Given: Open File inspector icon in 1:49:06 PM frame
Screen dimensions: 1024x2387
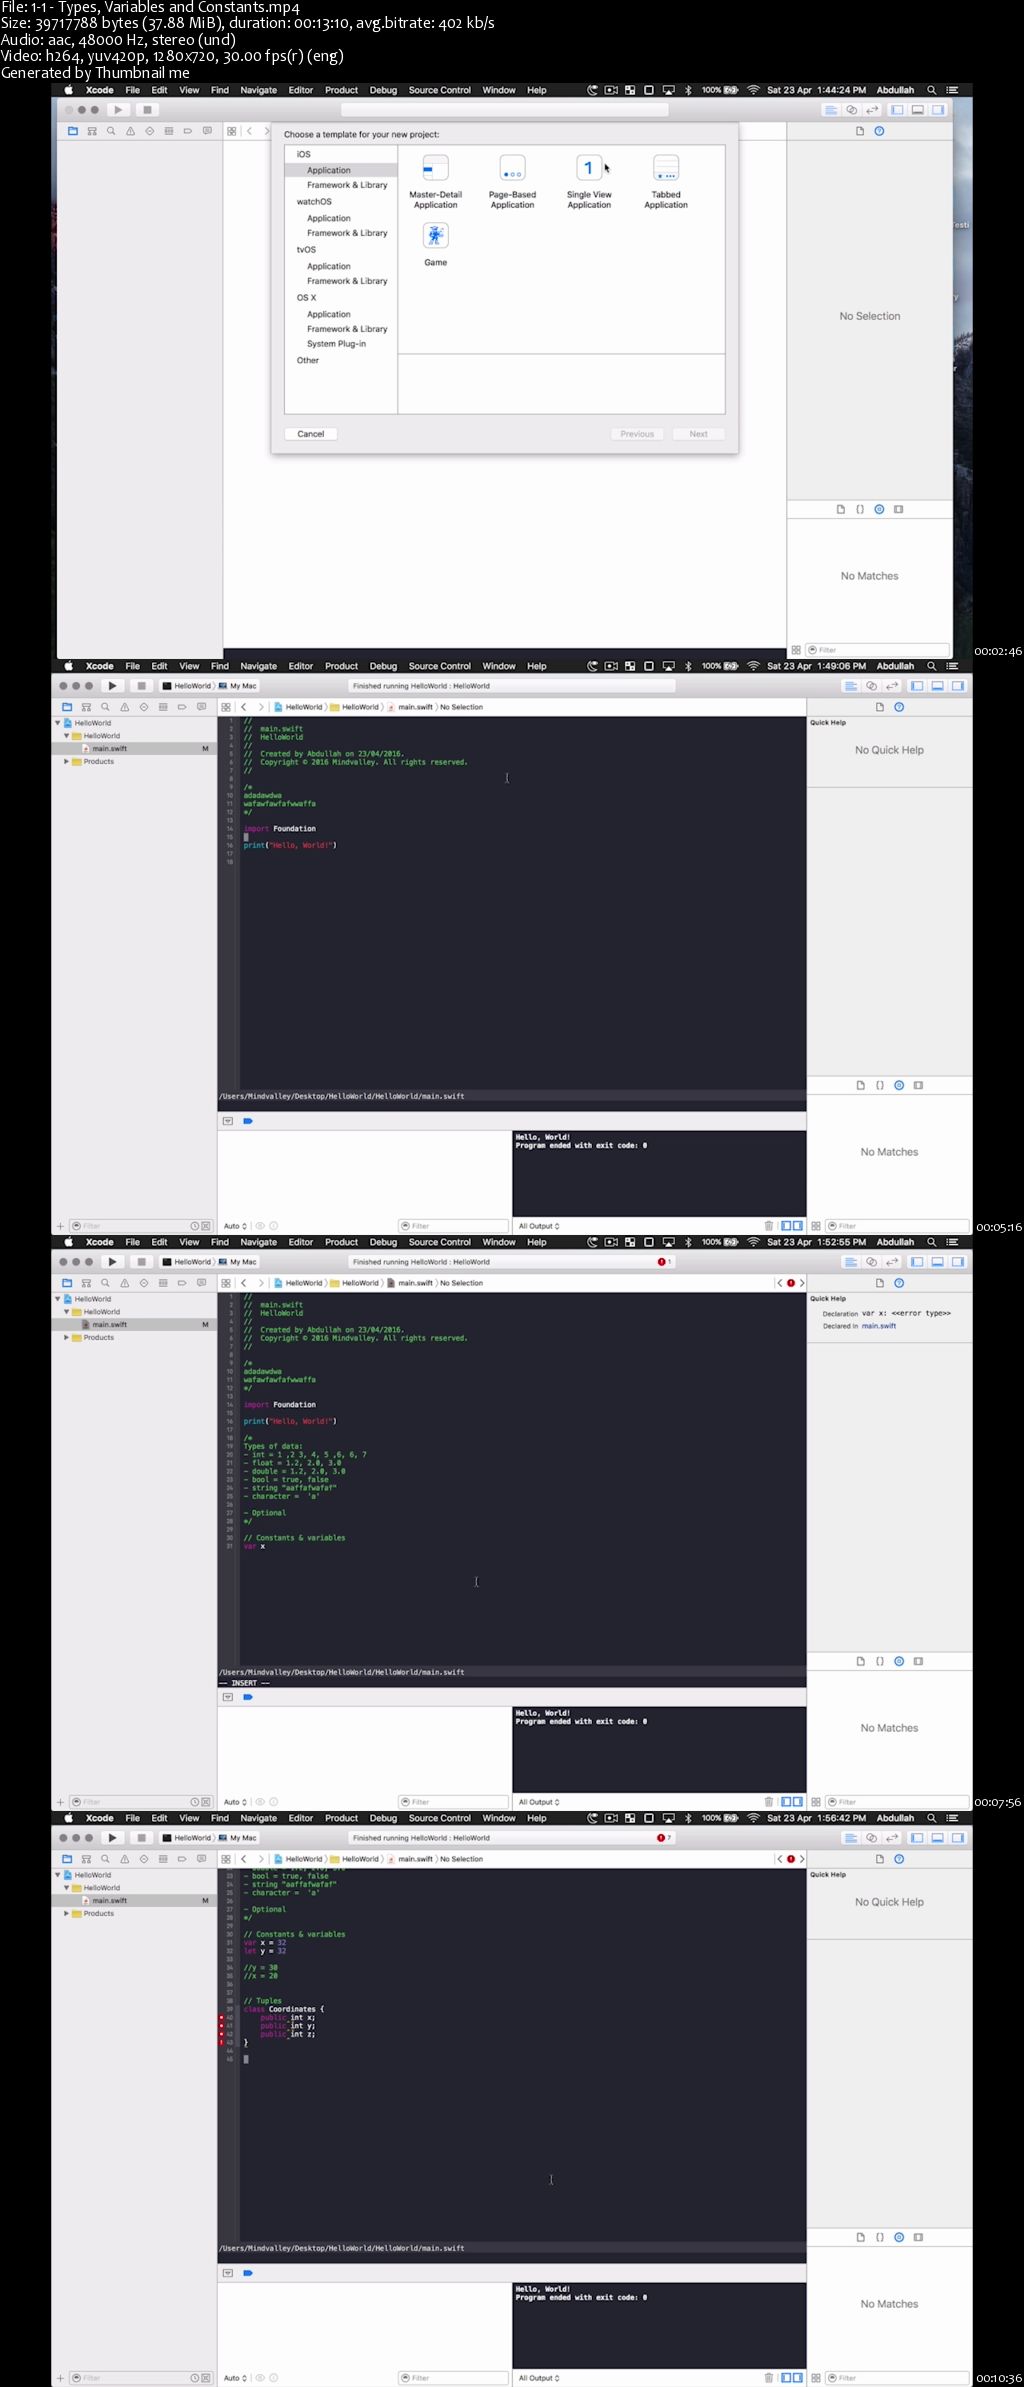Looking at the screenshot, I should click(880, 707).
